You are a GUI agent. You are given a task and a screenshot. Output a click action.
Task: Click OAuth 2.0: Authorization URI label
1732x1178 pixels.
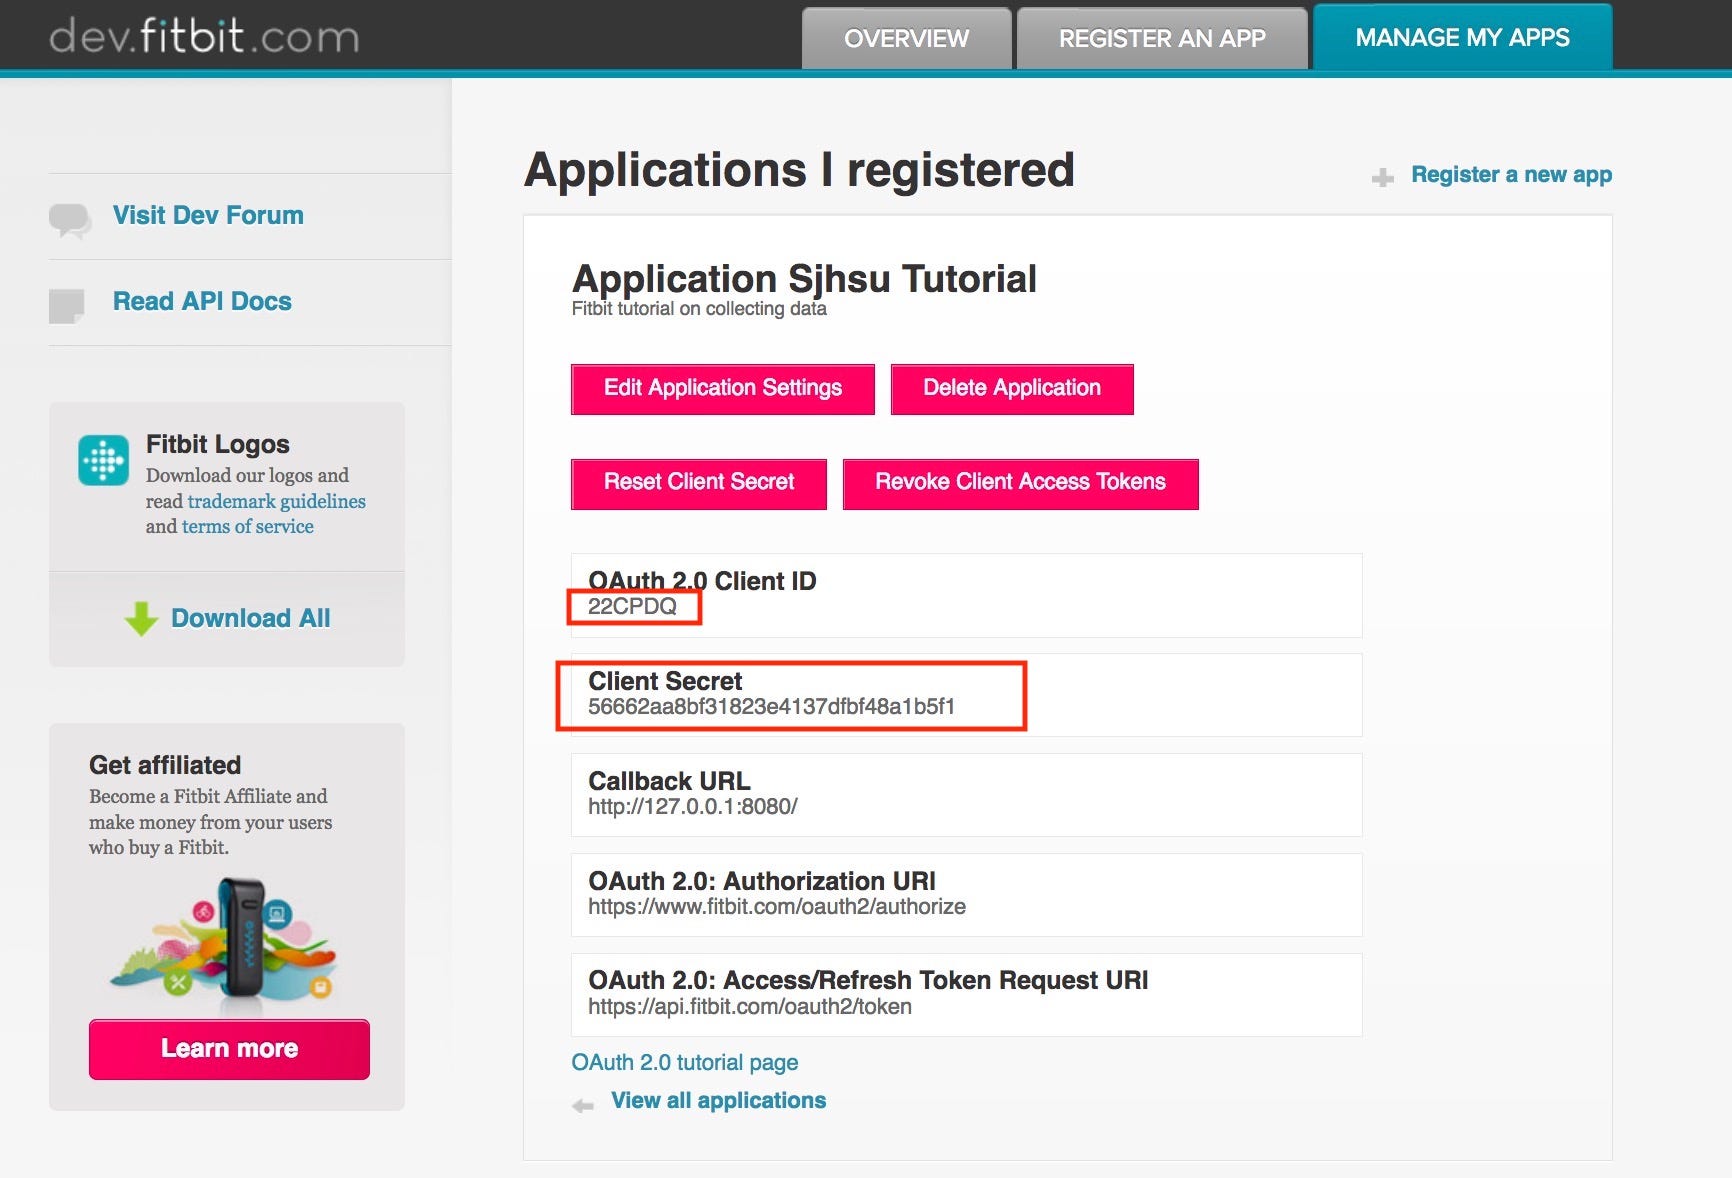pos(762,881)
